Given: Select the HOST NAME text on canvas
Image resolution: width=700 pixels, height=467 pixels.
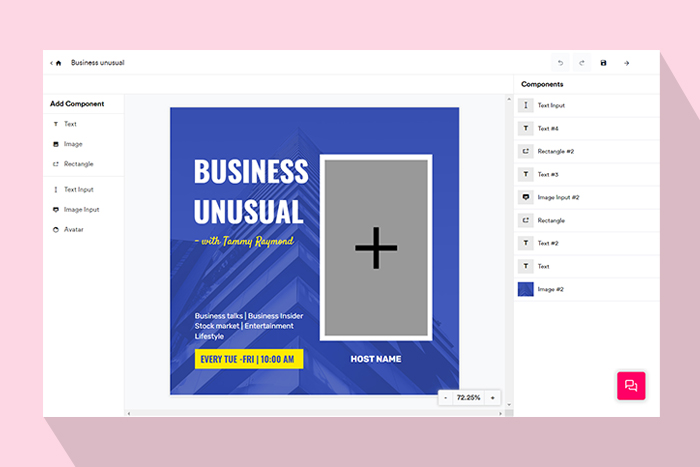Looking at the screenshot, I should tap(376, 359).
